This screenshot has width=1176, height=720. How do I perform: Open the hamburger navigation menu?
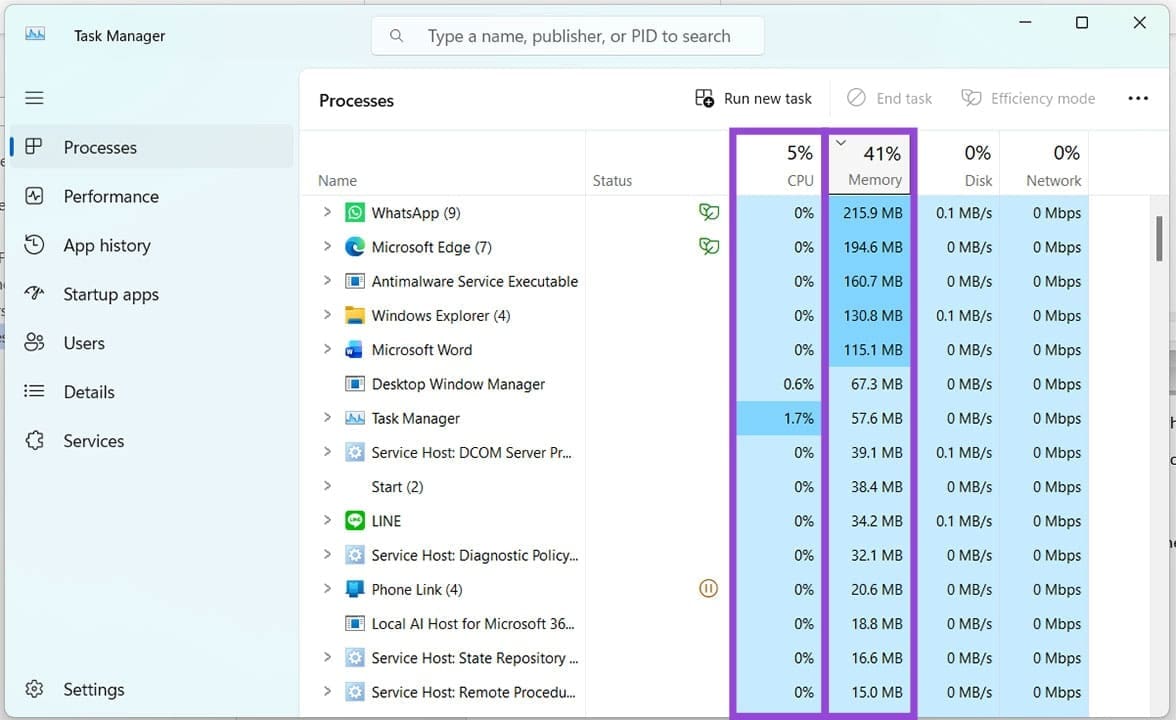tap(34, 97)
